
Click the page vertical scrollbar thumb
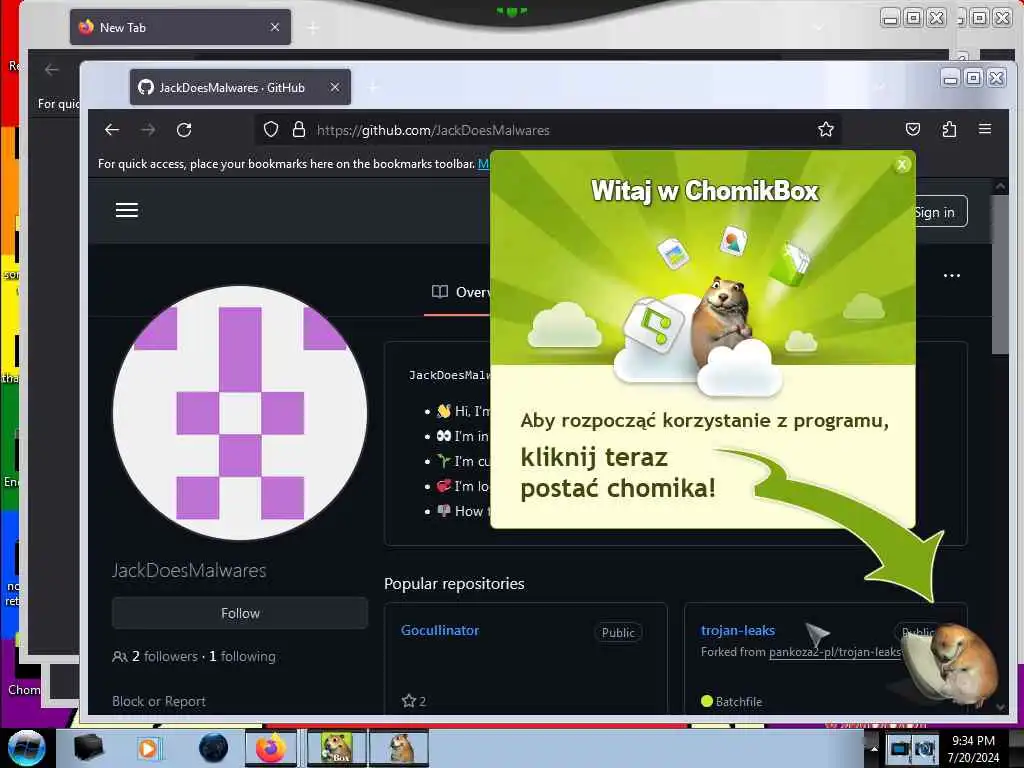tap(1000, 274)
